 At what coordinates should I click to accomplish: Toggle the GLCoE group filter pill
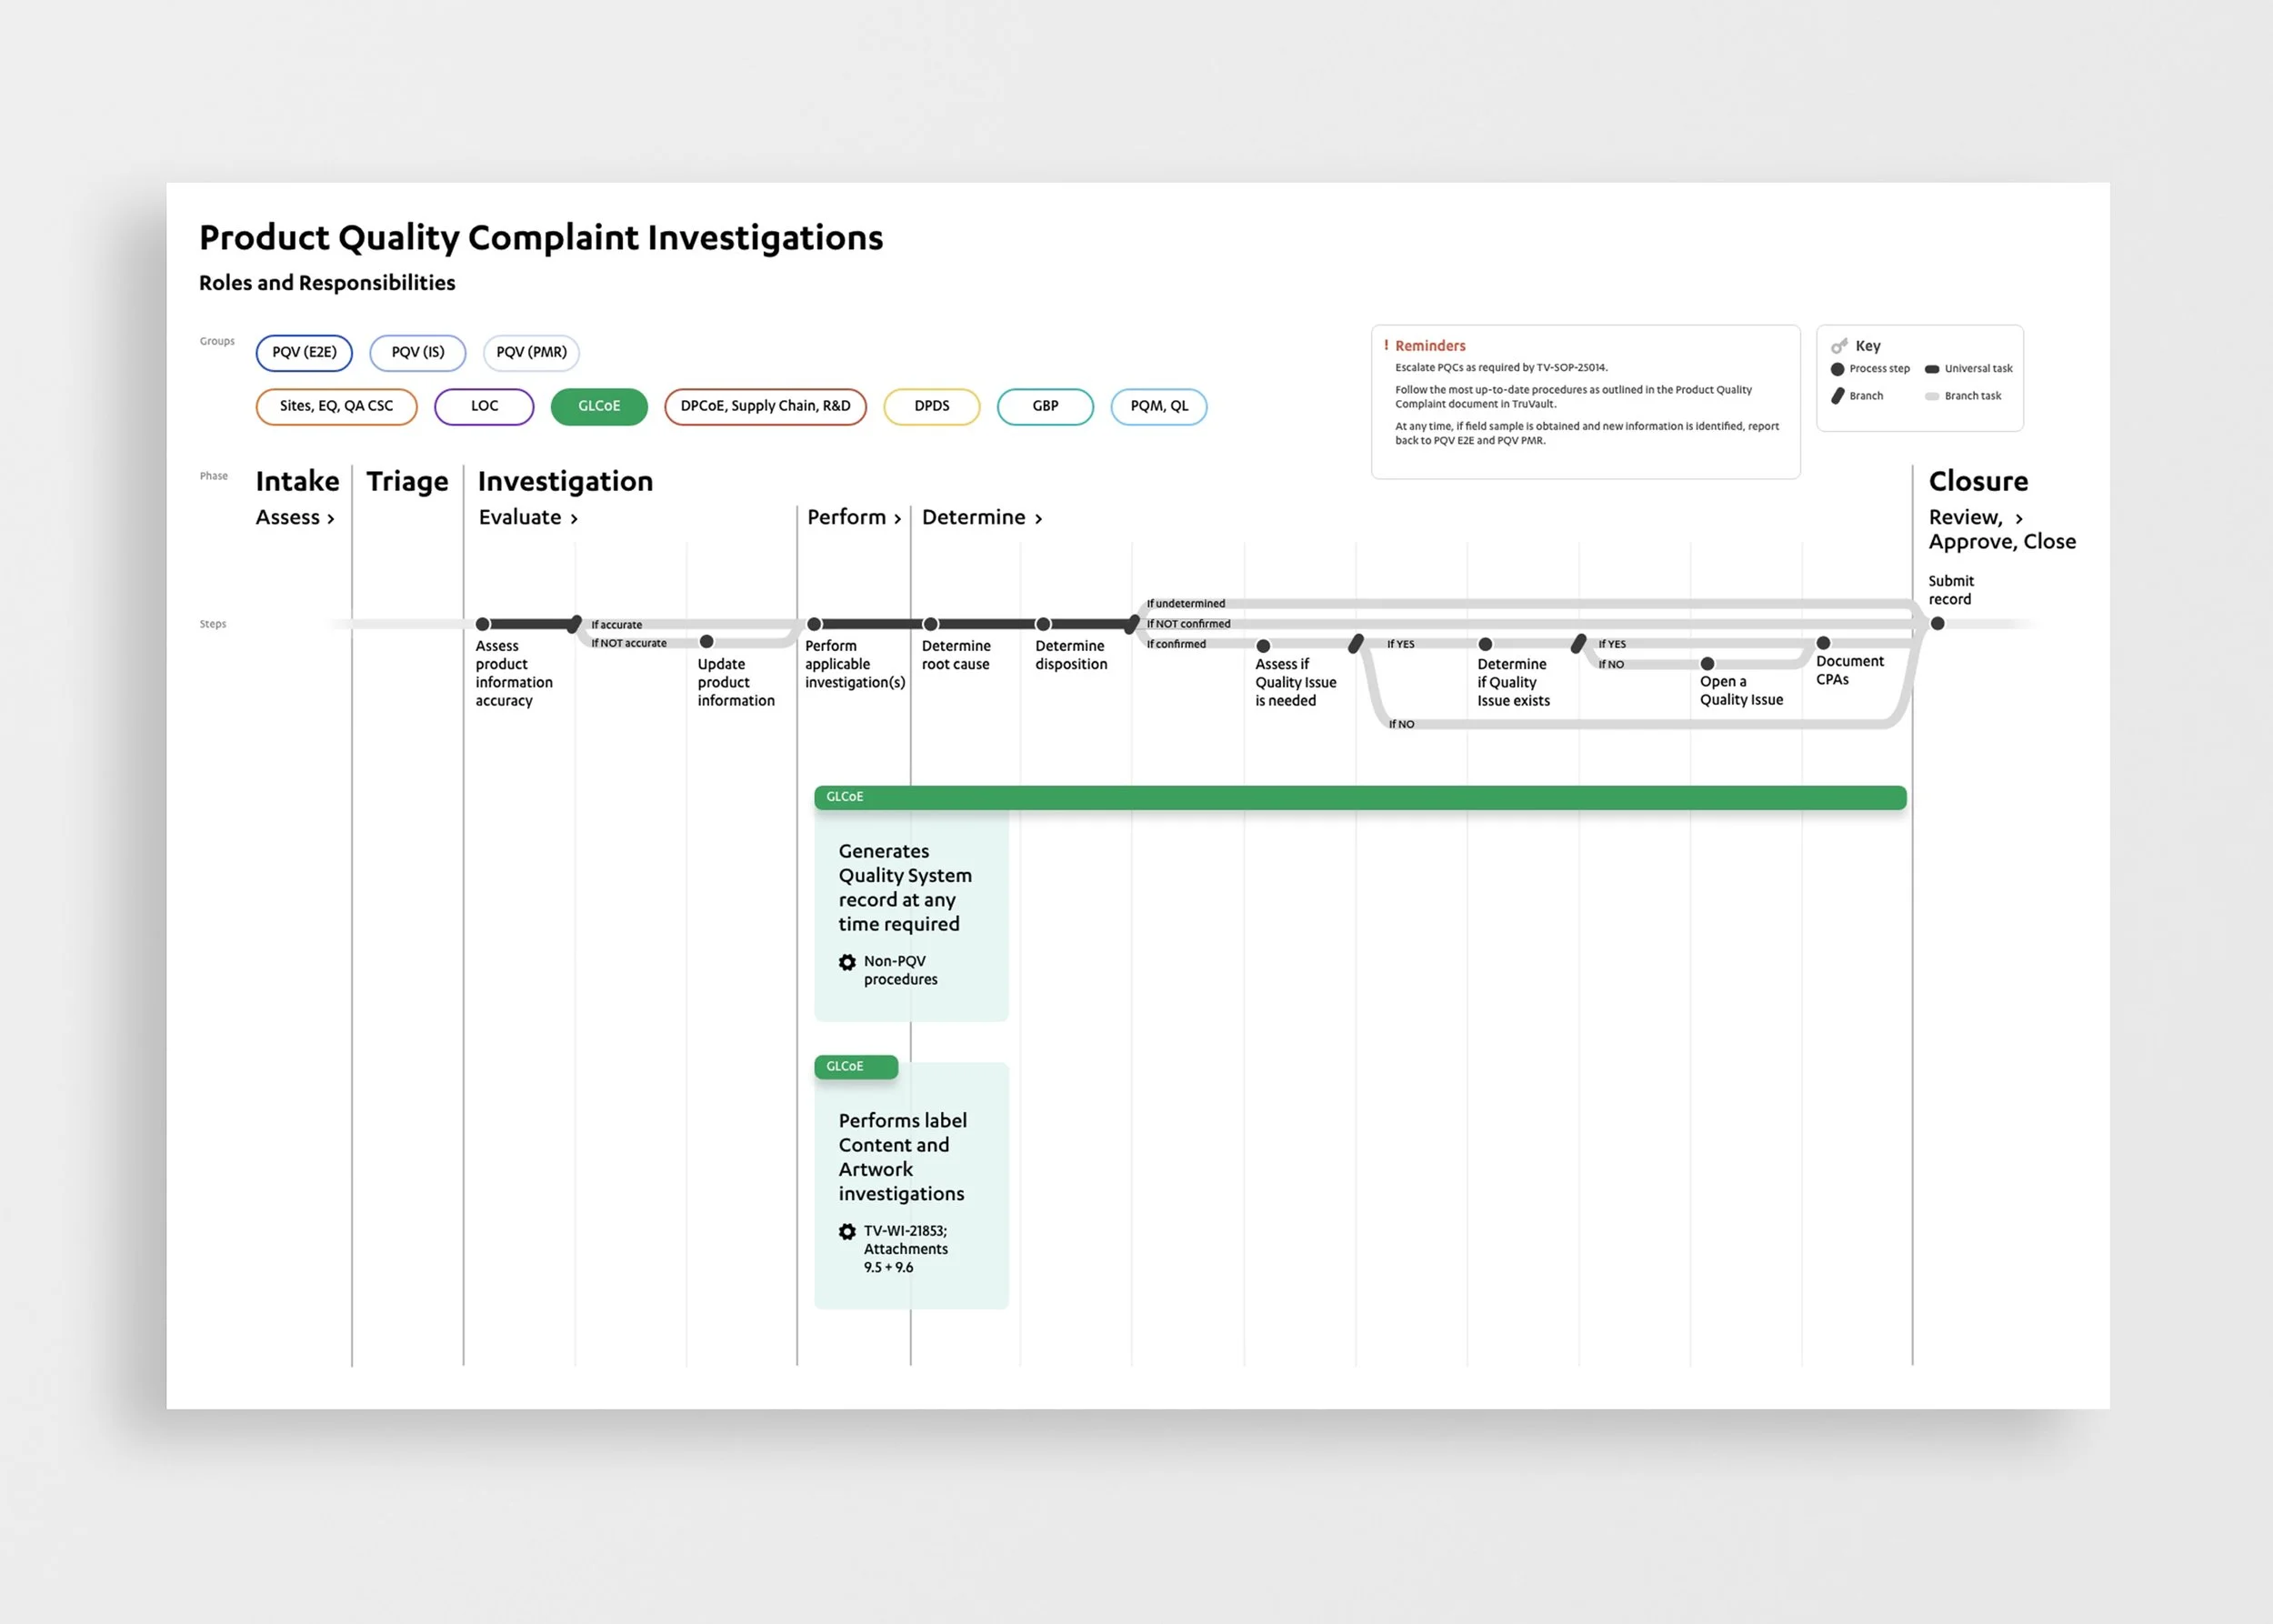pos(599,406)
